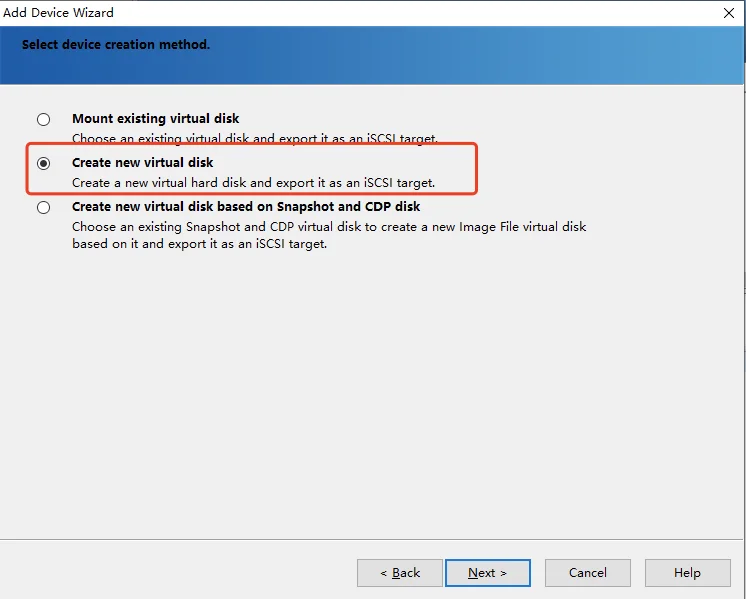Click 'Select device creation method.' heading text
The width and height of the screenshot is (746, 599).
(x=116, y=45)
